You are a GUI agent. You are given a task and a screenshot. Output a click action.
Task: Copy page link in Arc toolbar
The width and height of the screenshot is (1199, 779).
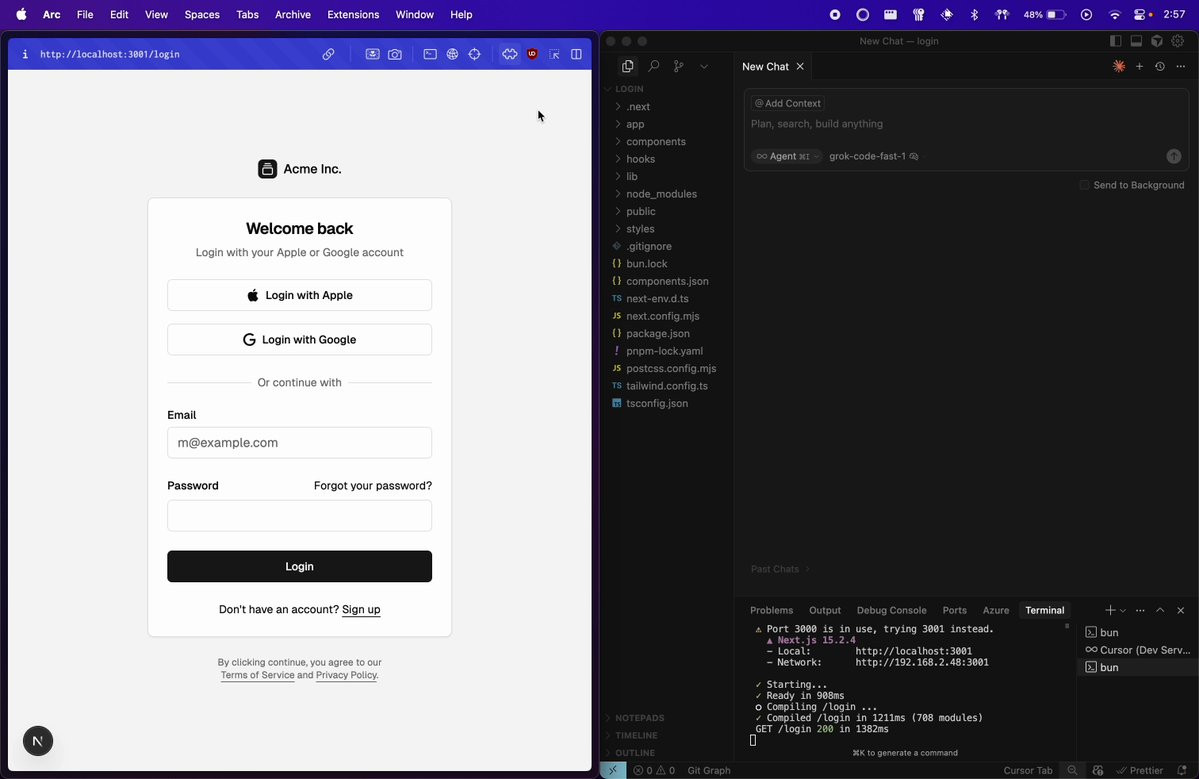[x=328, y=54]
